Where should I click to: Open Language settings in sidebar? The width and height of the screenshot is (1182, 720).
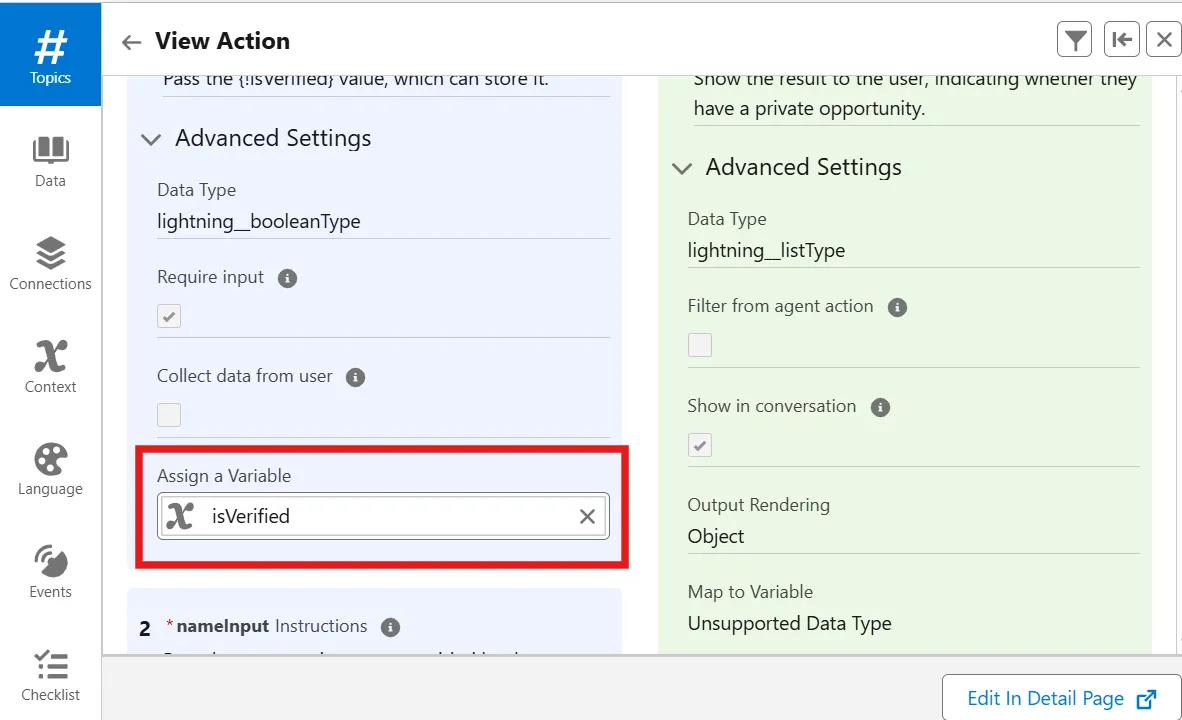coord(50,470)
